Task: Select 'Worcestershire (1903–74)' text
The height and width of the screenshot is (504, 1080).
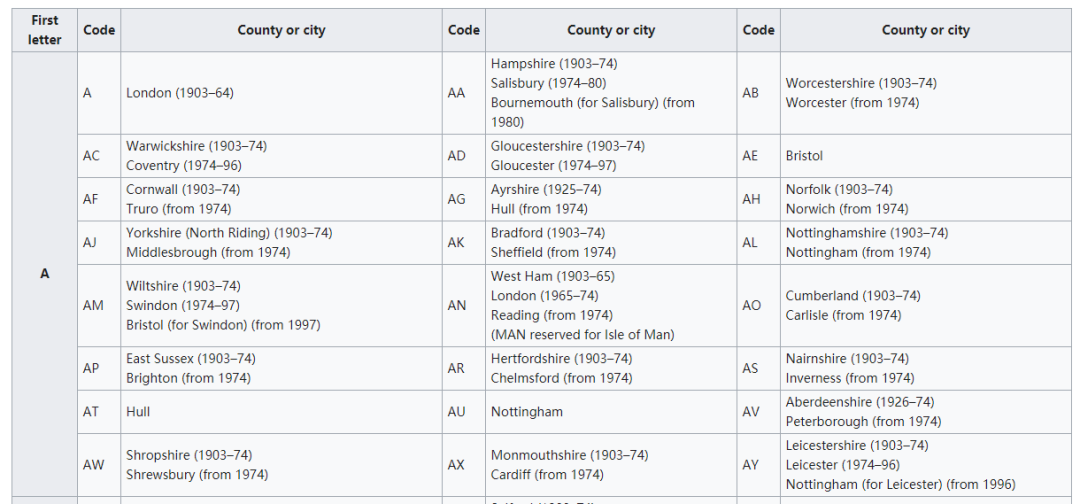Action: pos(861,83)
